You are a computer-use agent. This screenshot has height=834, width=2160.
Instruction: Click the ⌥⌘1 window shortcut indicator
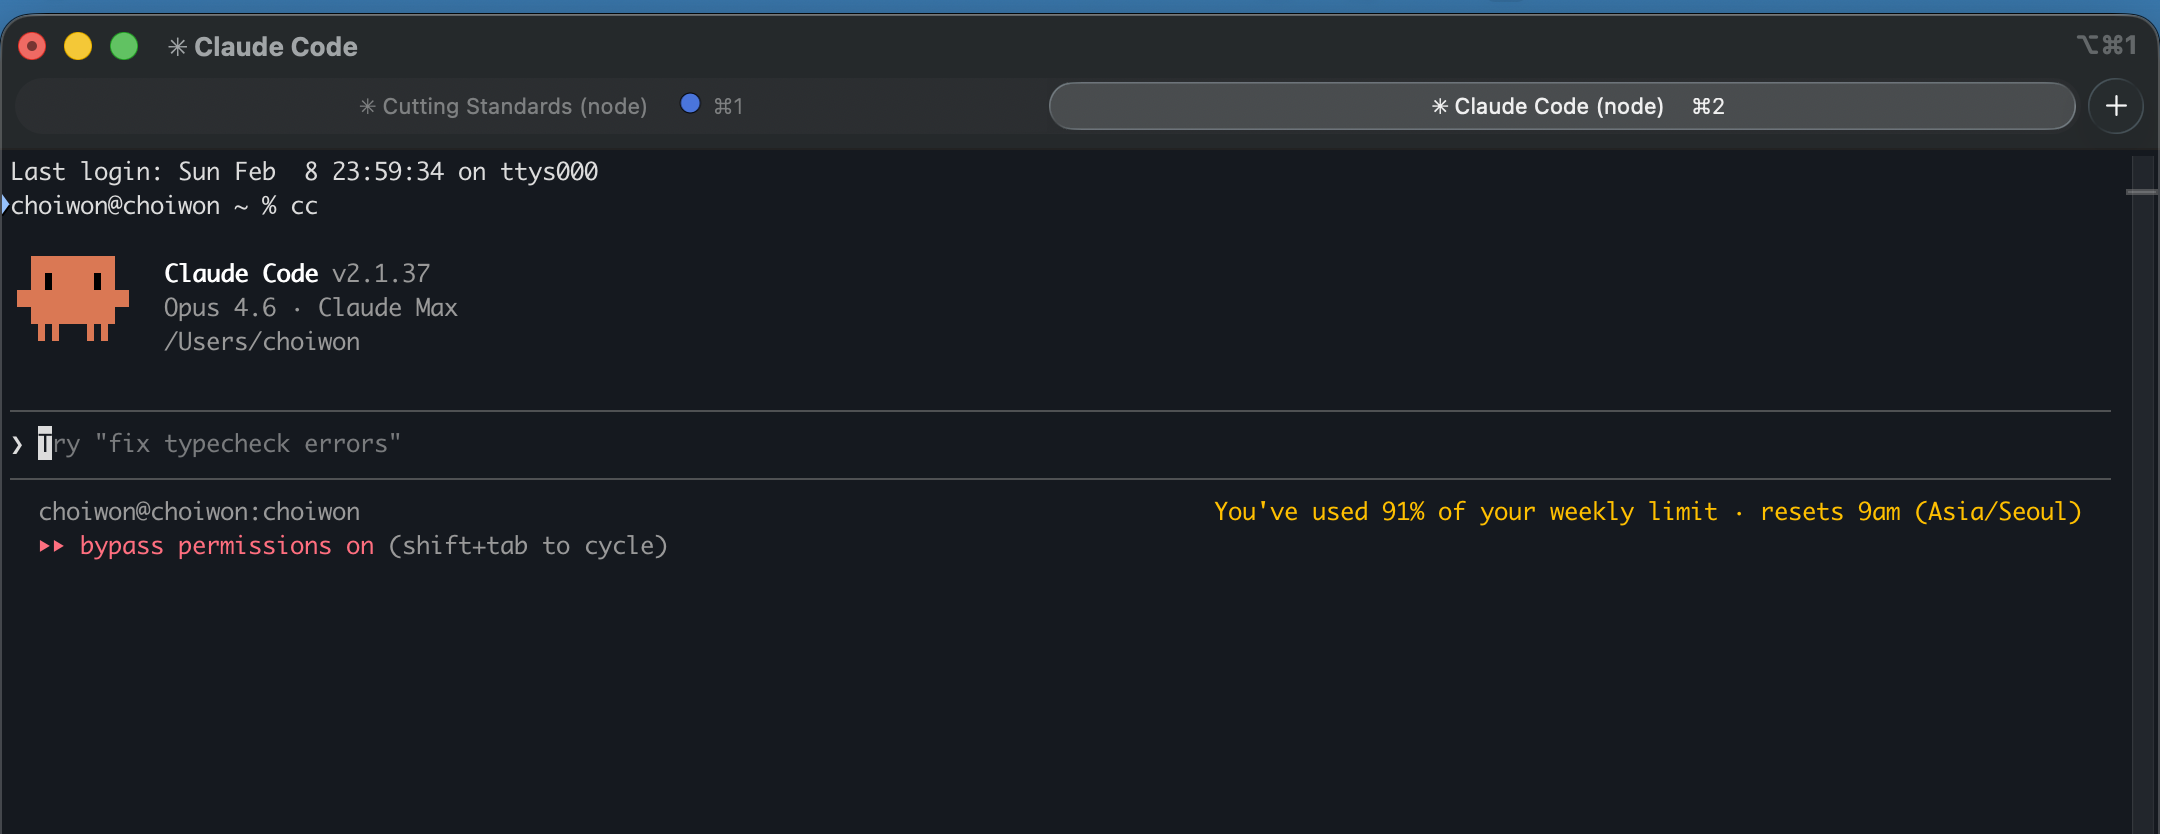point(2106,45)
